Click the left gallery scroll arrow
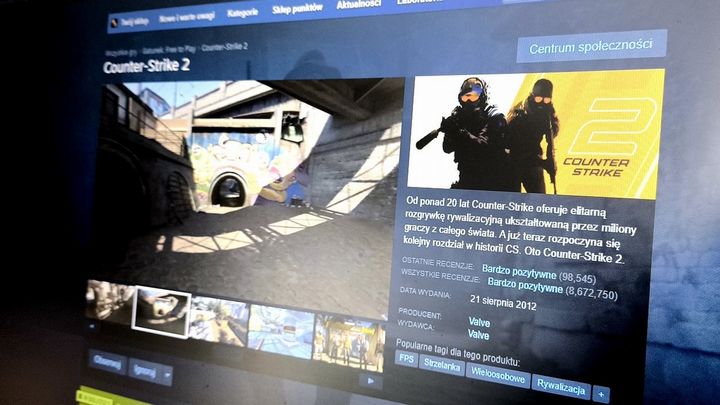This screenshot has height=405, width=720. pos(92,326)
